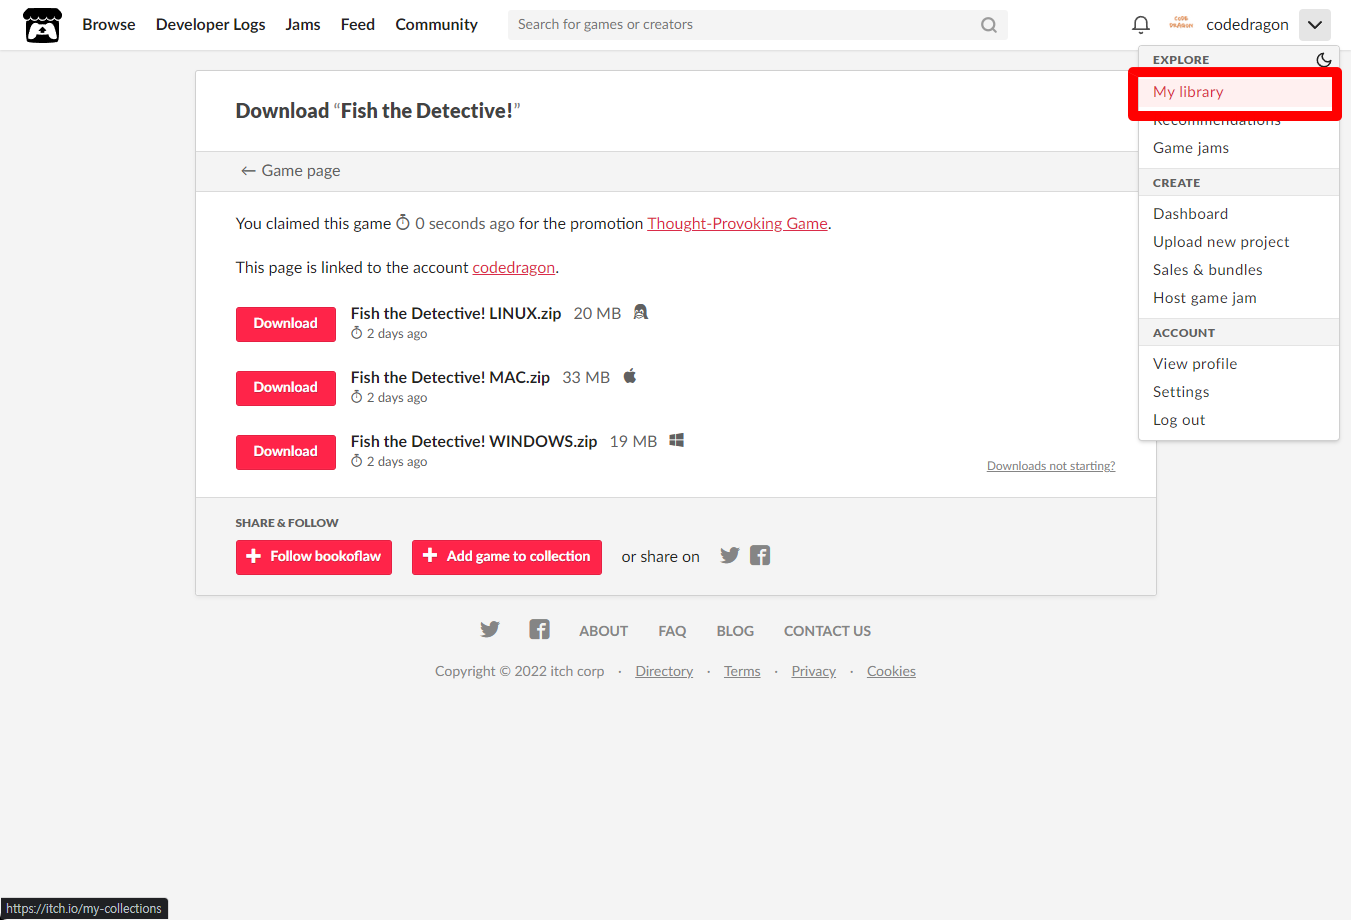
Task: Share on Facebook icon in Share & Follow
Action: 760,556
